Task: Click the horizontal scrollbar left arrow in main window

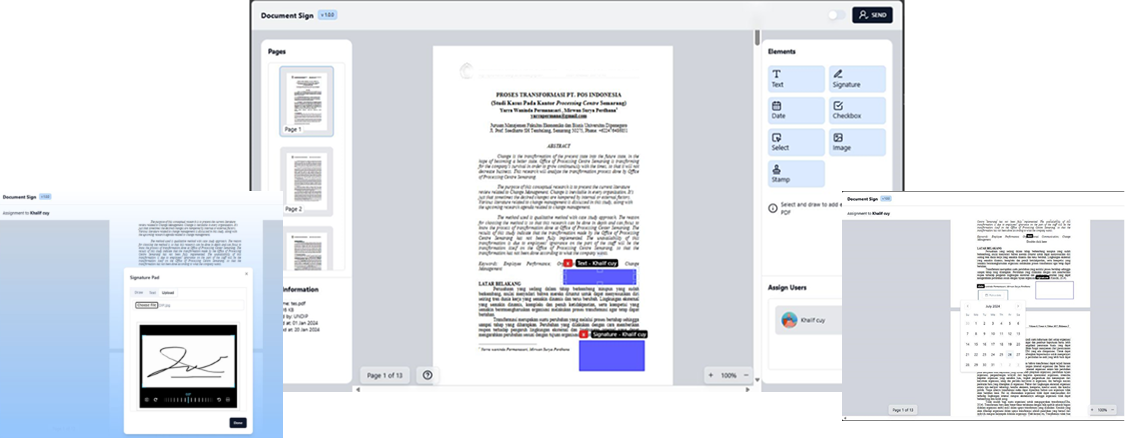Action: click(x=358, y=389)
